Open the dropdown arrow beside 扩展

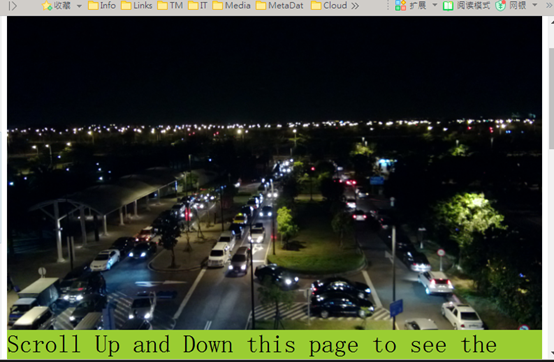pos(435,5)
